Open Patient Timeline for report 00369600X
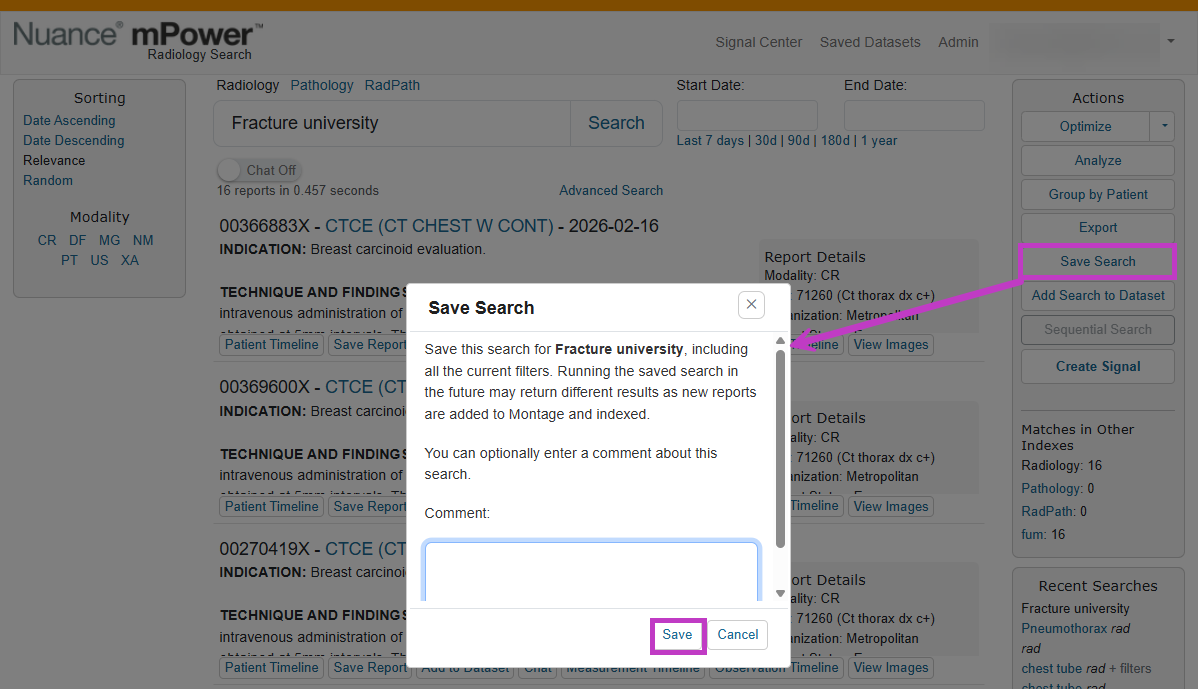Image resolution: width=1198 pixels, height=689 pixels. [271, 506]
